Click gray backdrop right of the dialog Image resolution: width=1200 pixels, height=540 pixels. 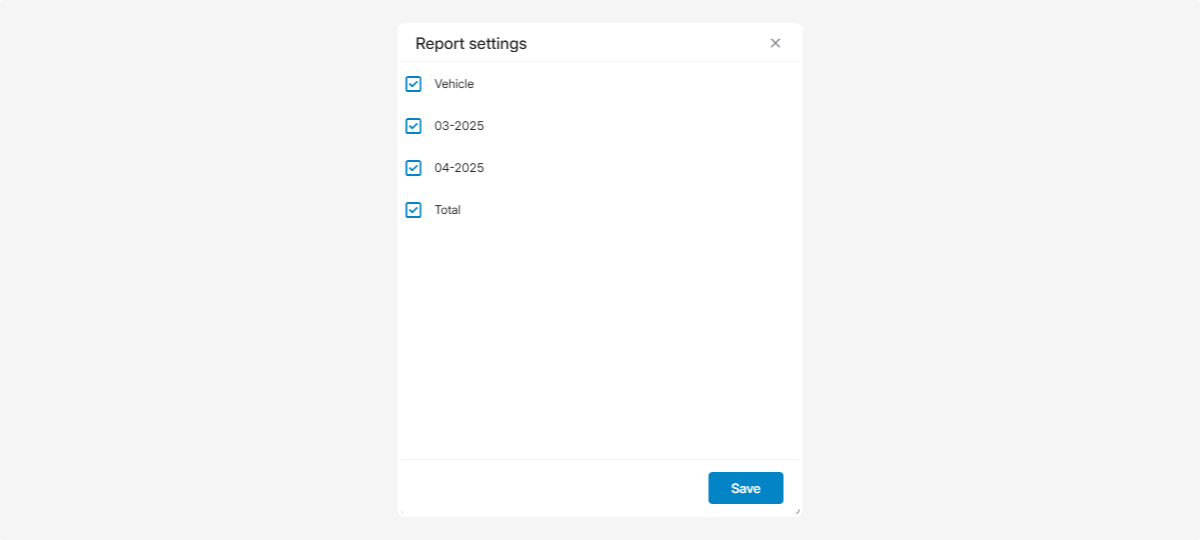pyautogui.click(x=1000, y=270)
